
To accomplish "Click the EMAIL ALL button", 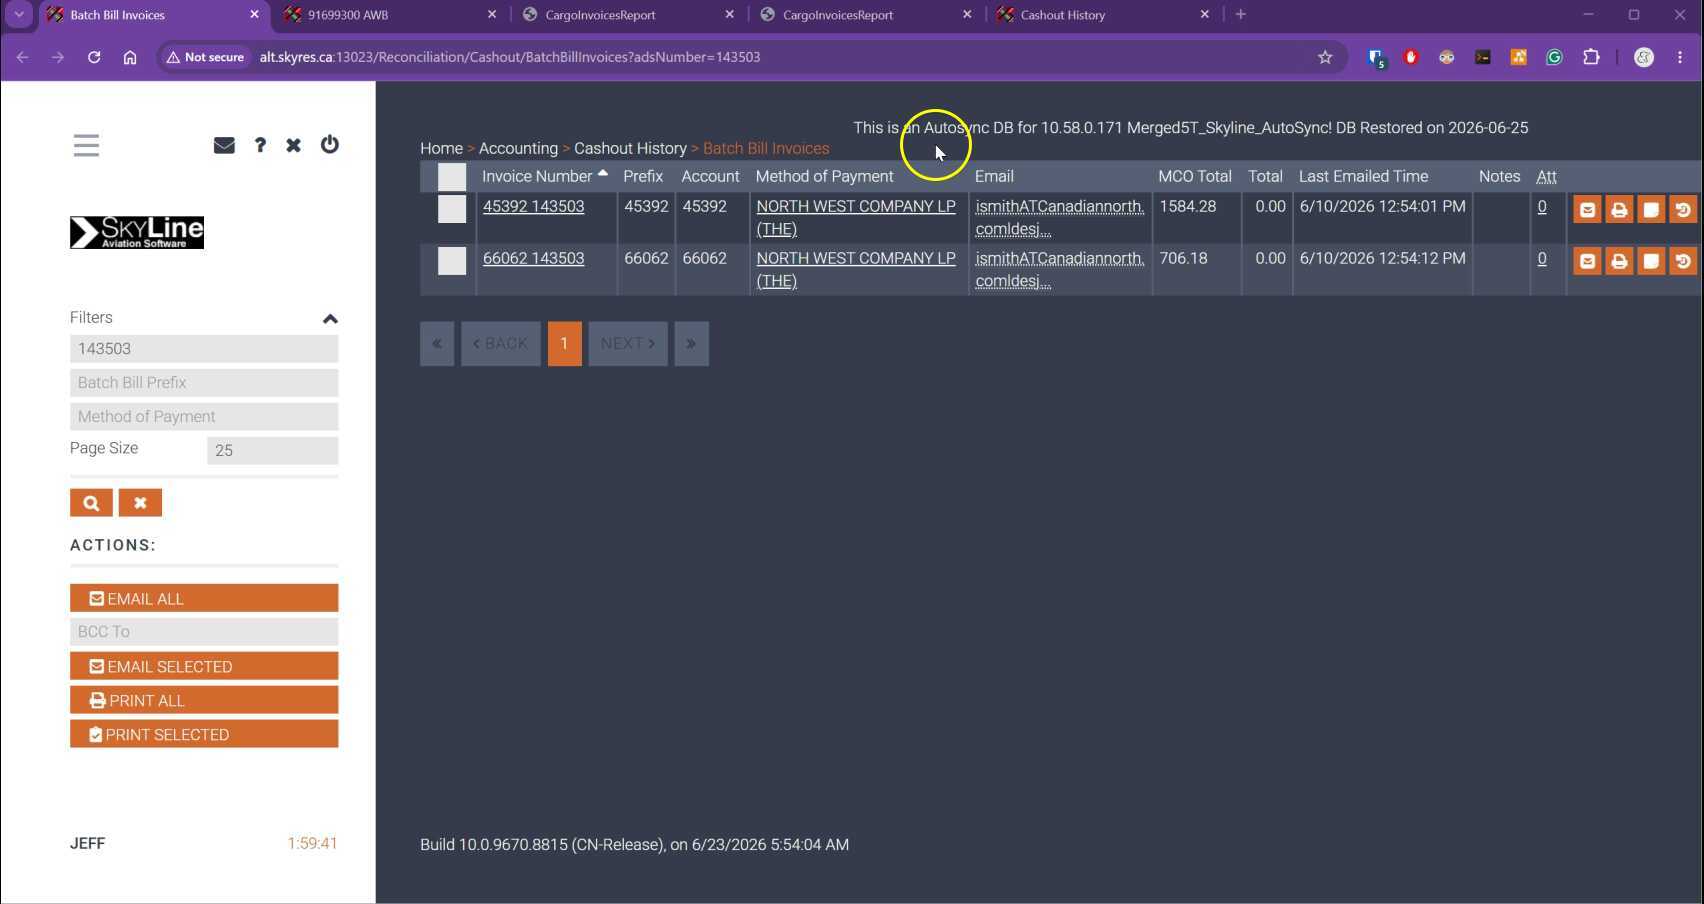I will (204, 598).
